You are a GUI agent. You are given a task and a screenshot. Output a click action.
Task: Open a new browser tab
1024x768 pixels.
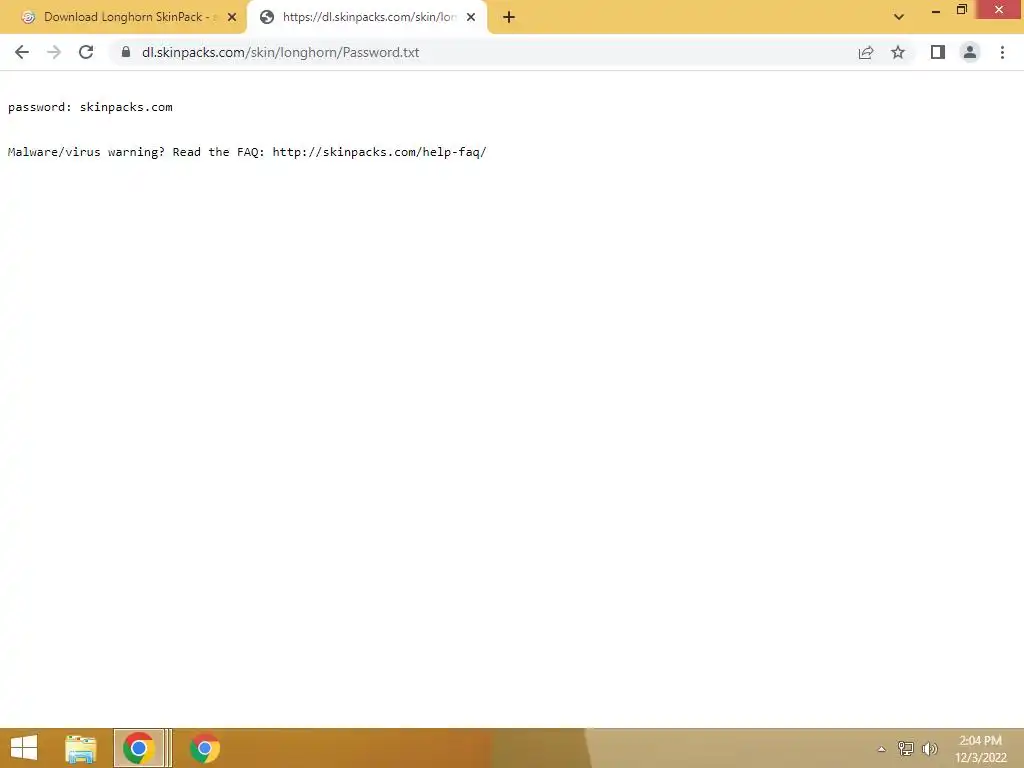click(509, 17)
